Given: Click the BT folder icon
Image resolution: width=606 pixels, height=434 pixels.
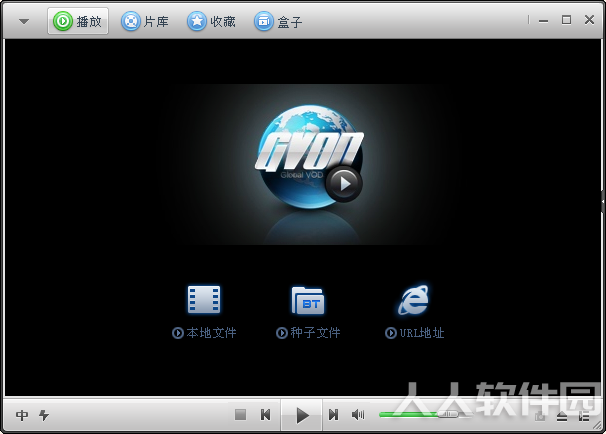Looking at the screenshot, I should [x=308, y=300].
